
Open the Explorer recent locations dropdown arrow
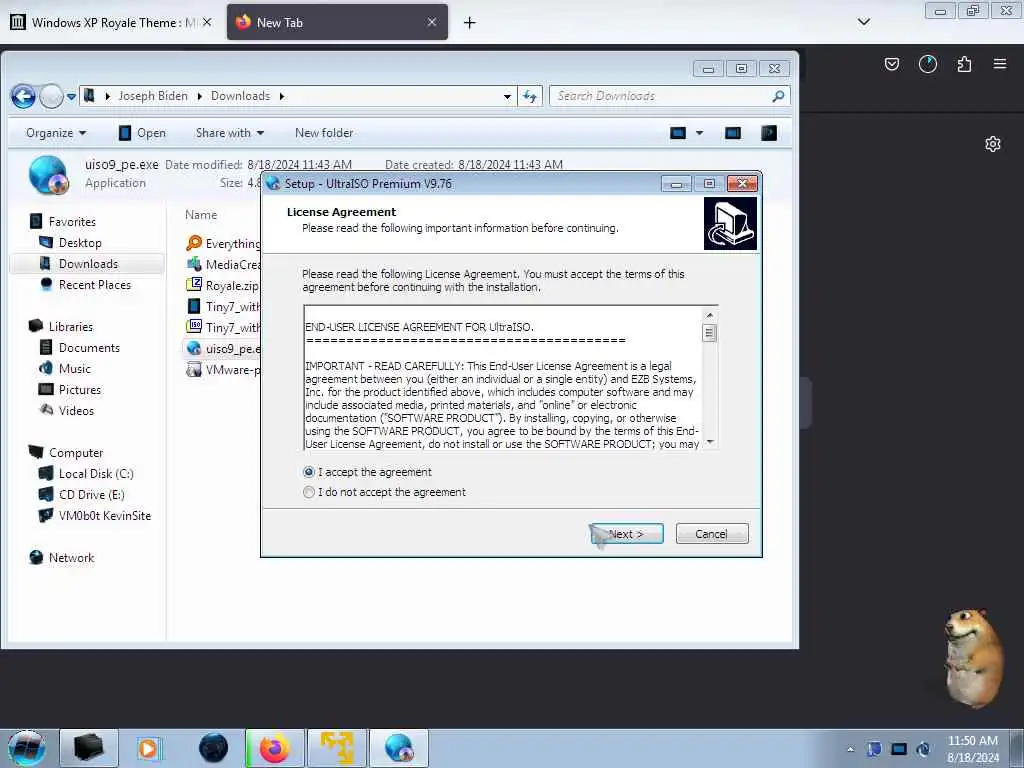71,97
